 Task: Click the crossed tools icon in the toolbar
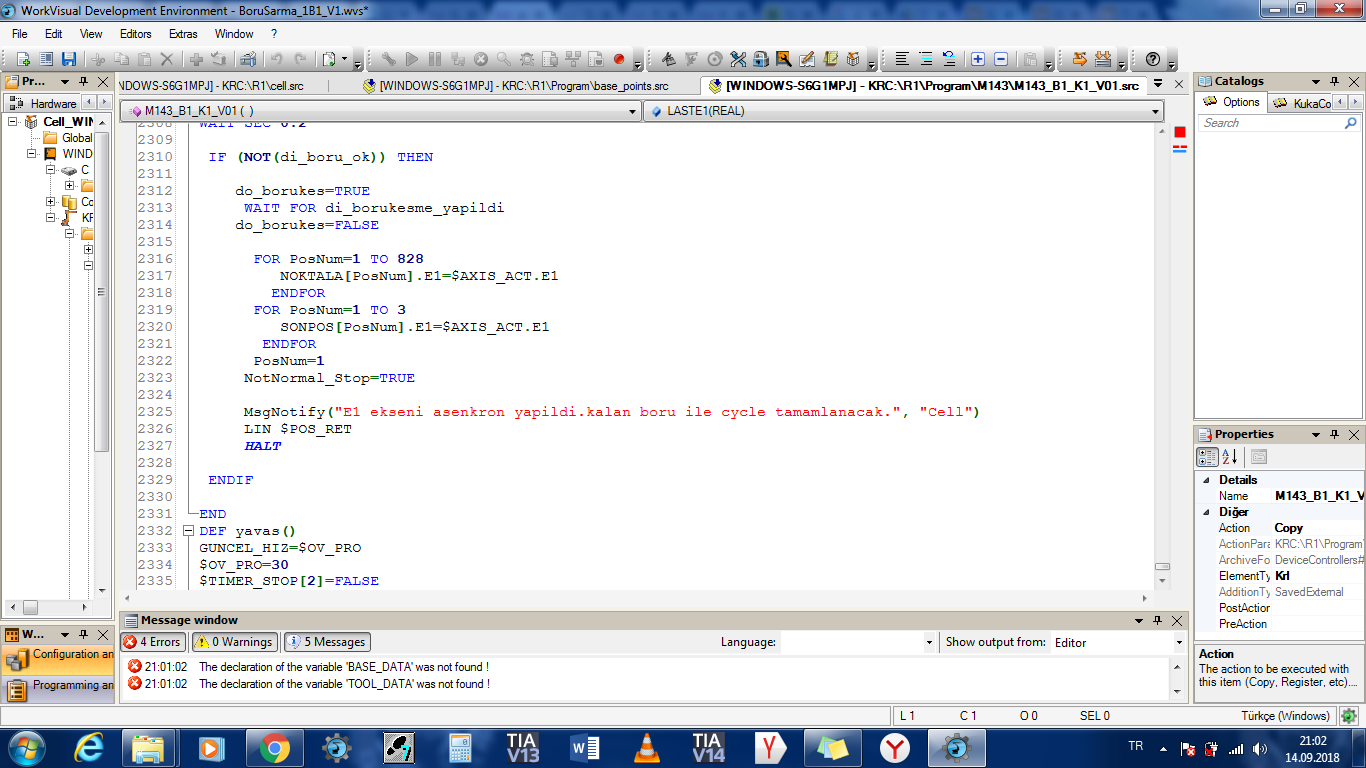738,59
